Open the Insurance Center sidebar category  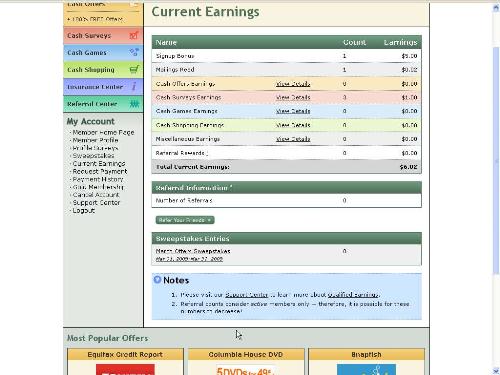click(x=103, y=87)
